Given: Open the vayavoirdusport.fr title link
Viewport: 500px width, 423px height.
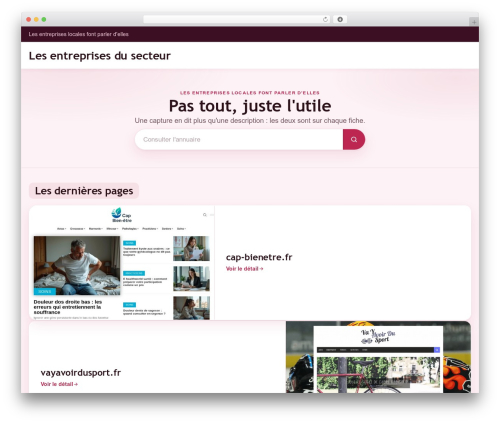Looking at the screenshot, I should 81,372.
